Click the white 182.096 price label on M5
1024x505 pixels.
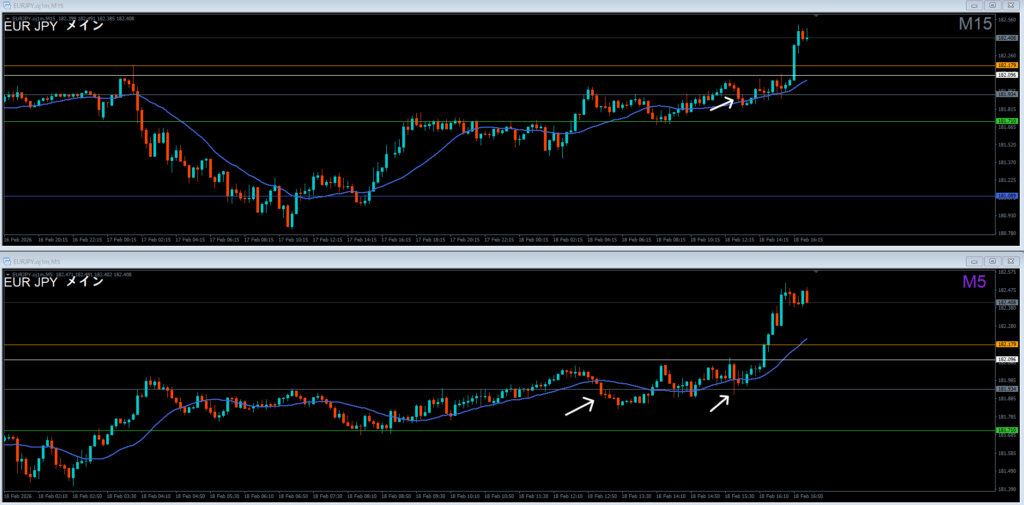click(1007, 359)
